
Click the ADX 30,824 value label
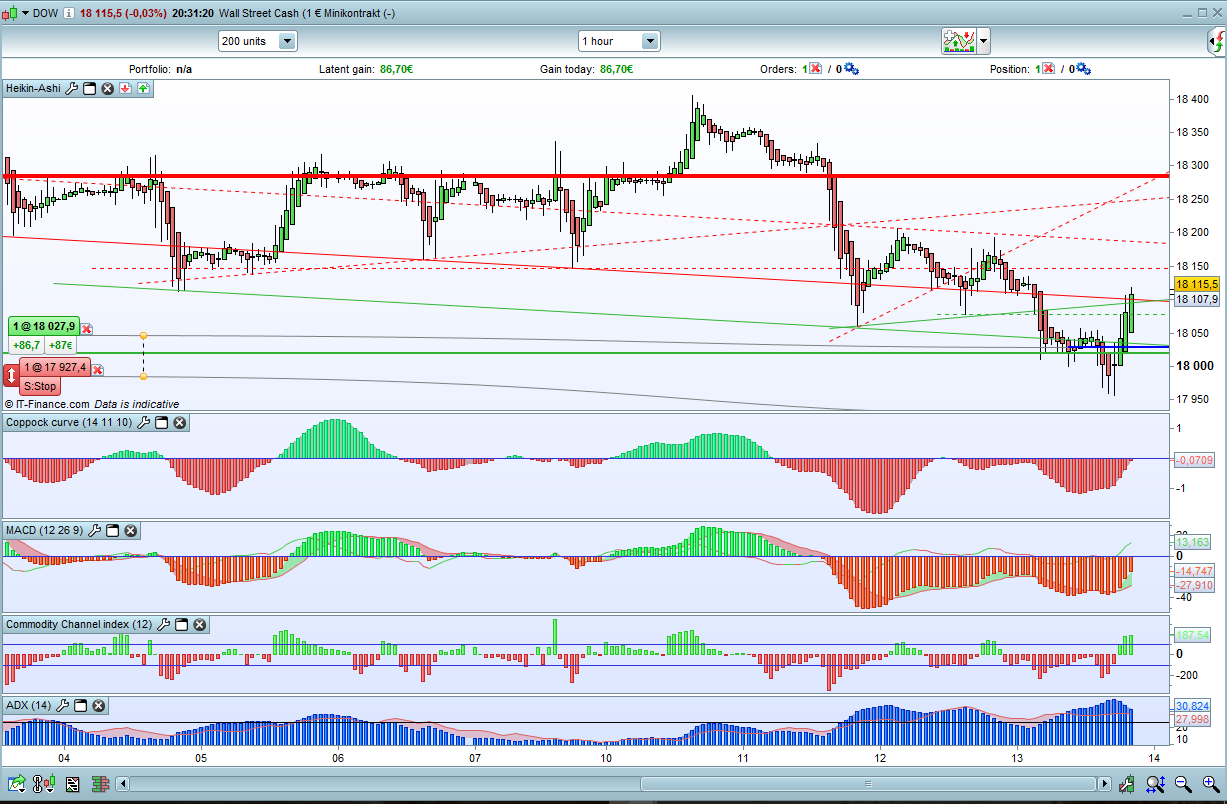1192,706
